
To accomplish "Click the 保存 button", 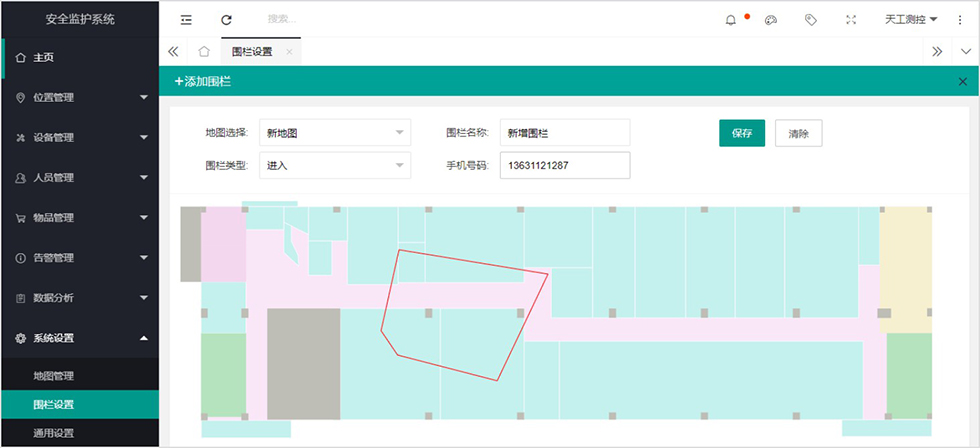I will 741,133.
